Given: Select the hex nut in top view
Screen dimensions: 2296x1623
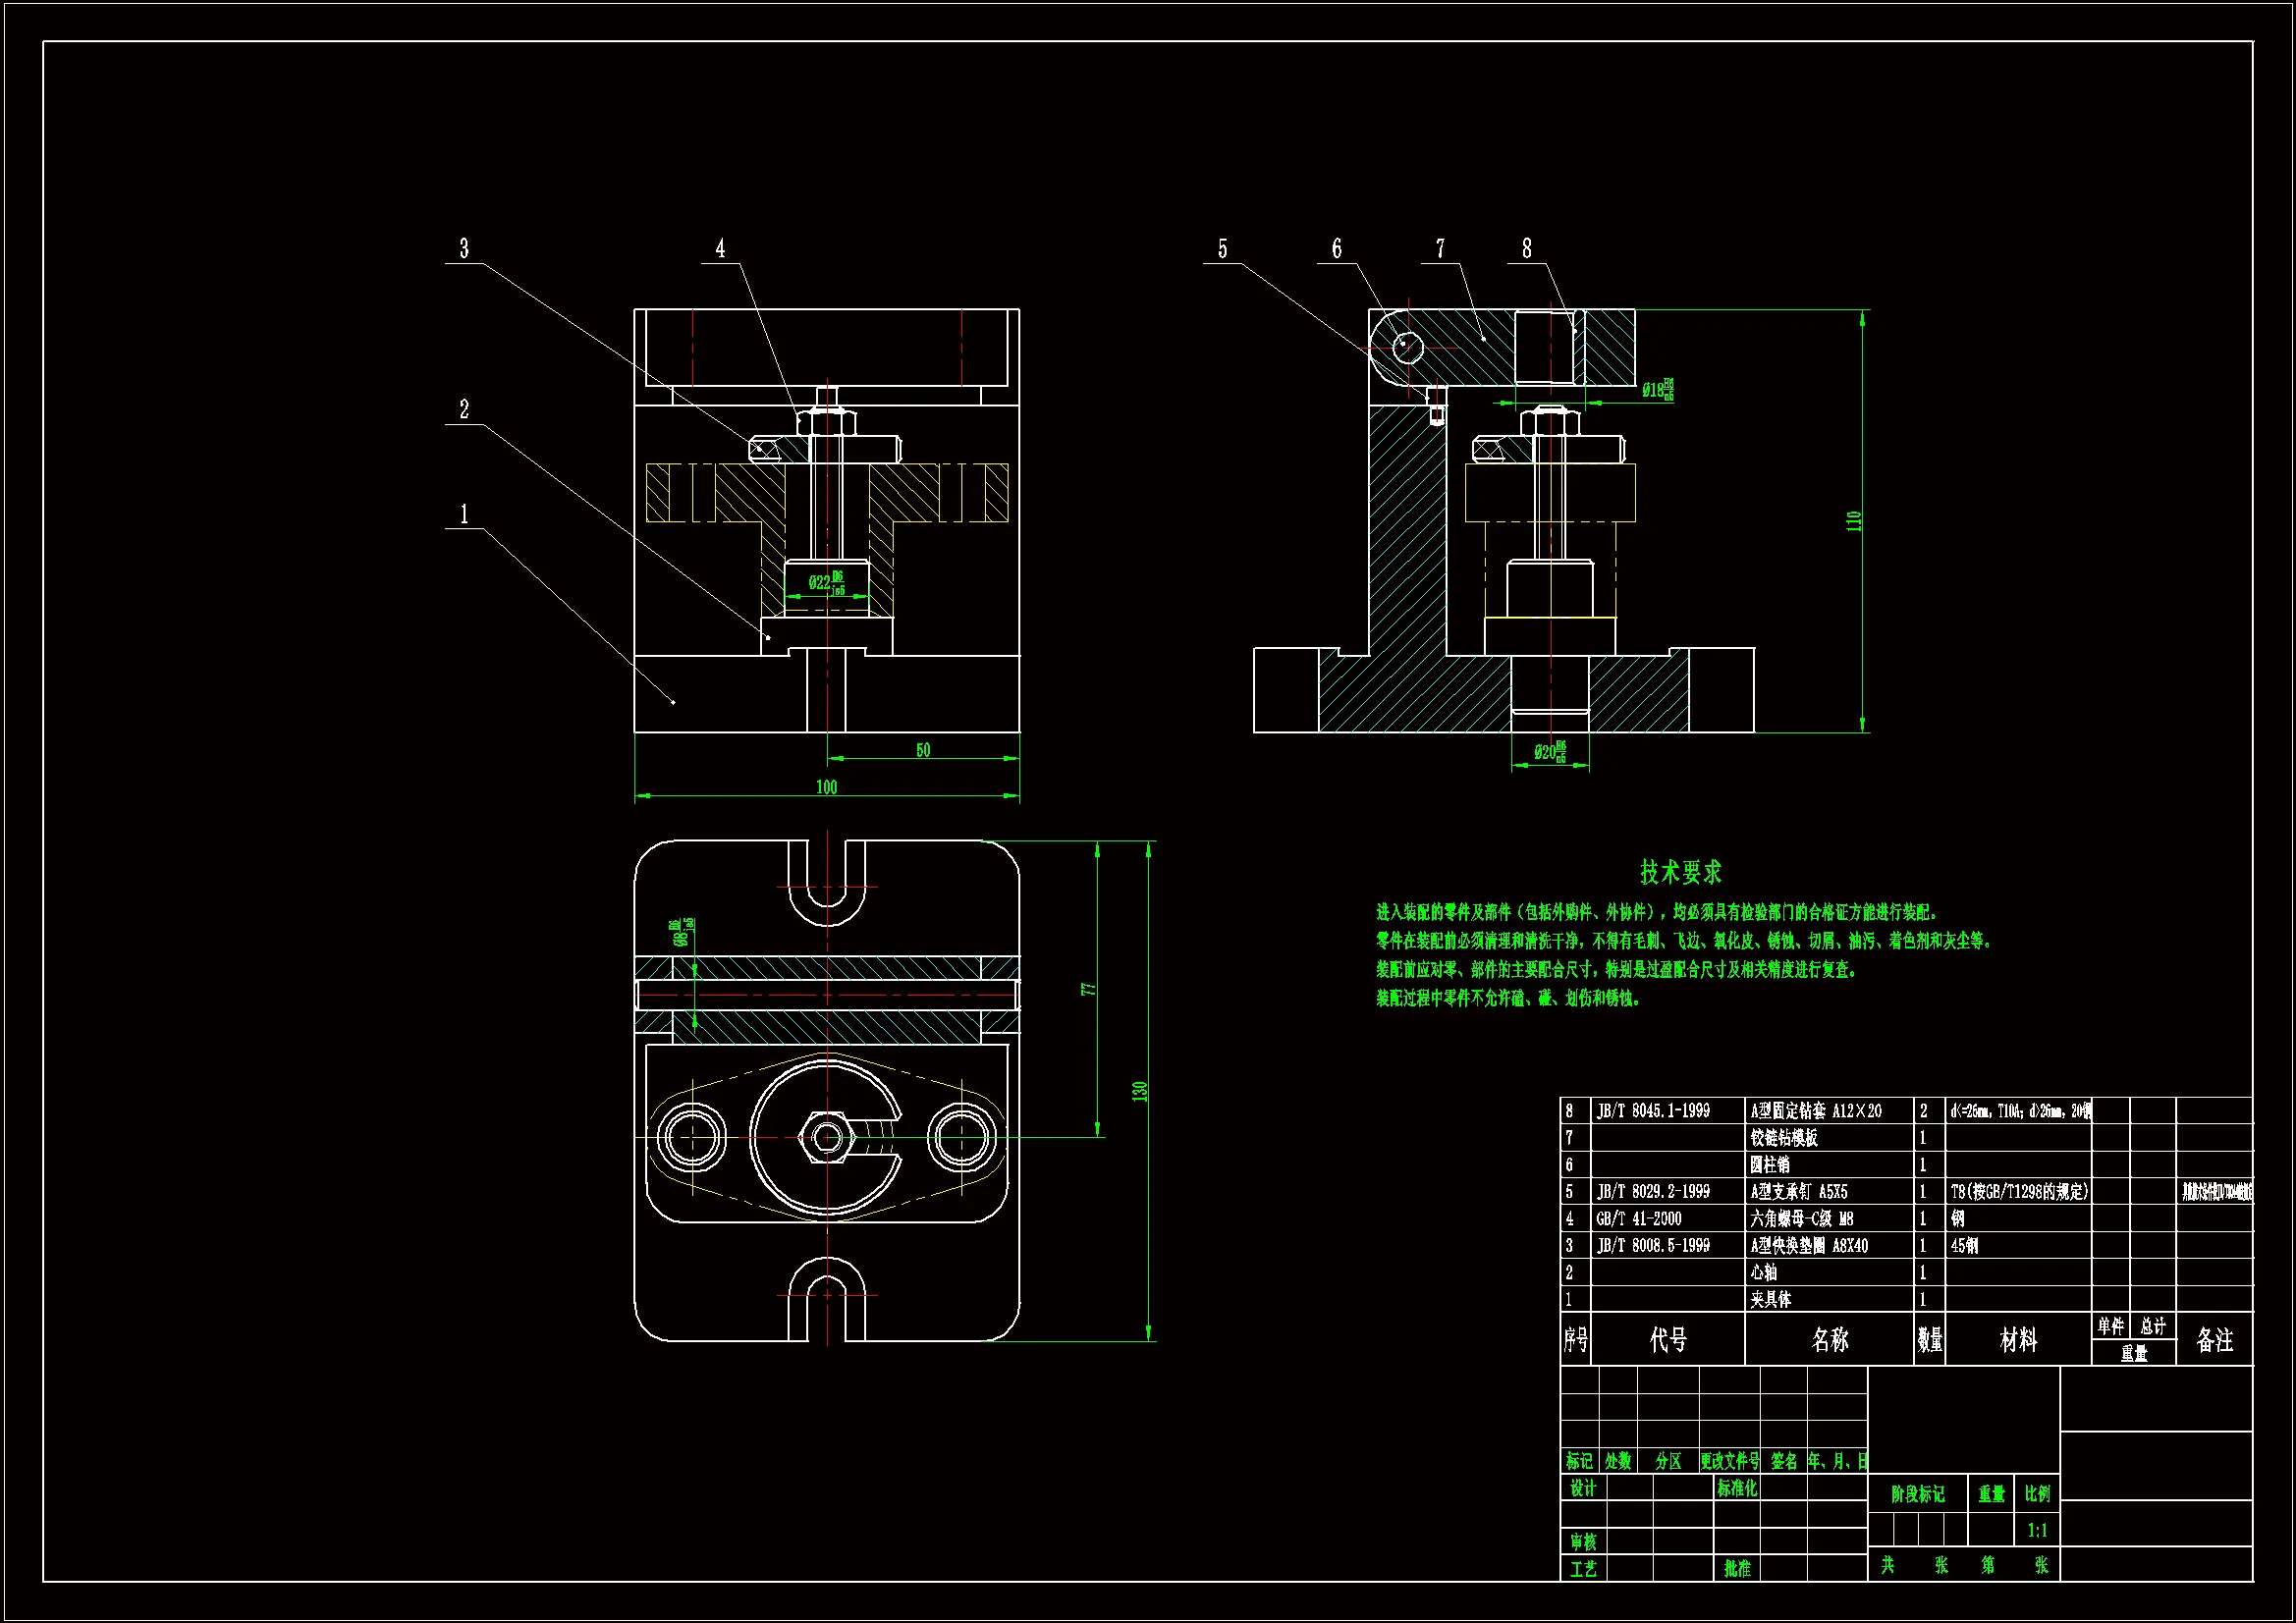Looking at the screenshot, I should tap(826, 1137).
